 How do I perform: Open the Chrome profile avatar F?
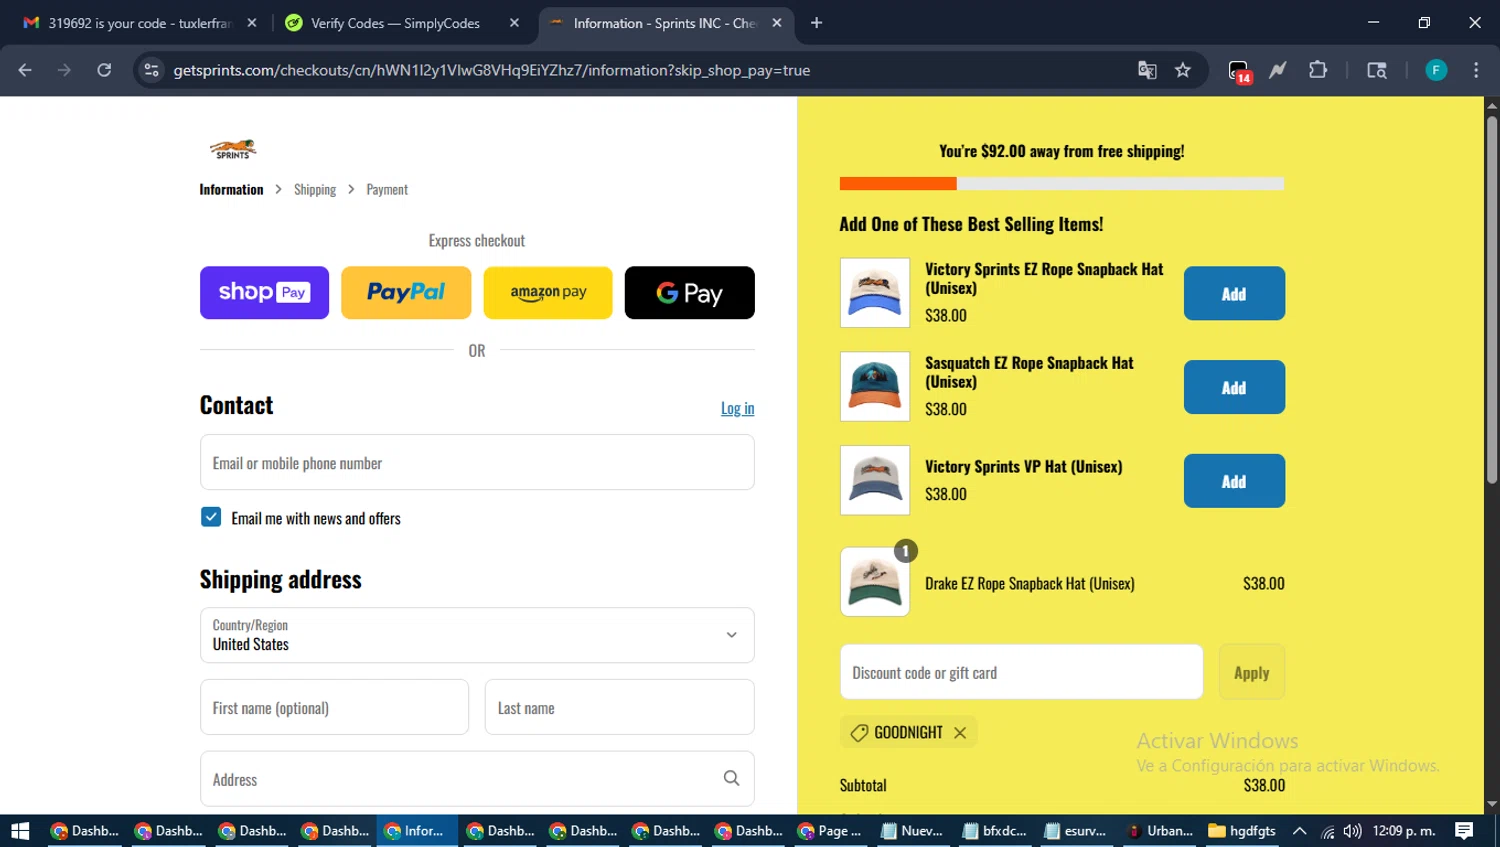pyautogui.click(x=1436, y=70)
